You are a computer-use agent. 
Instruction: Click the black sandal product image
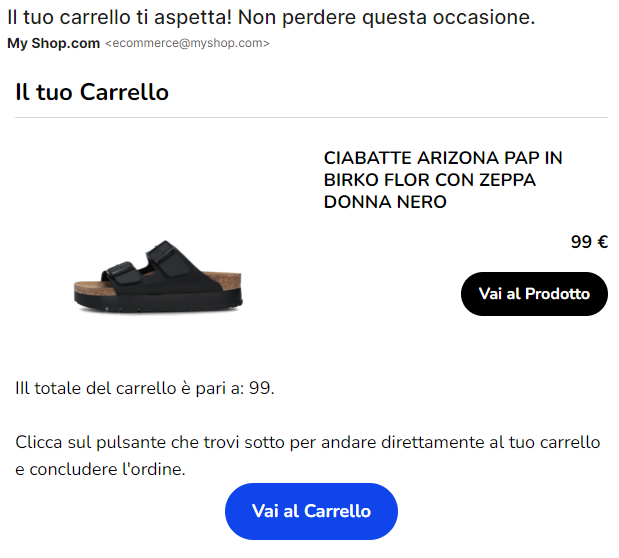(x=158, y=277)
